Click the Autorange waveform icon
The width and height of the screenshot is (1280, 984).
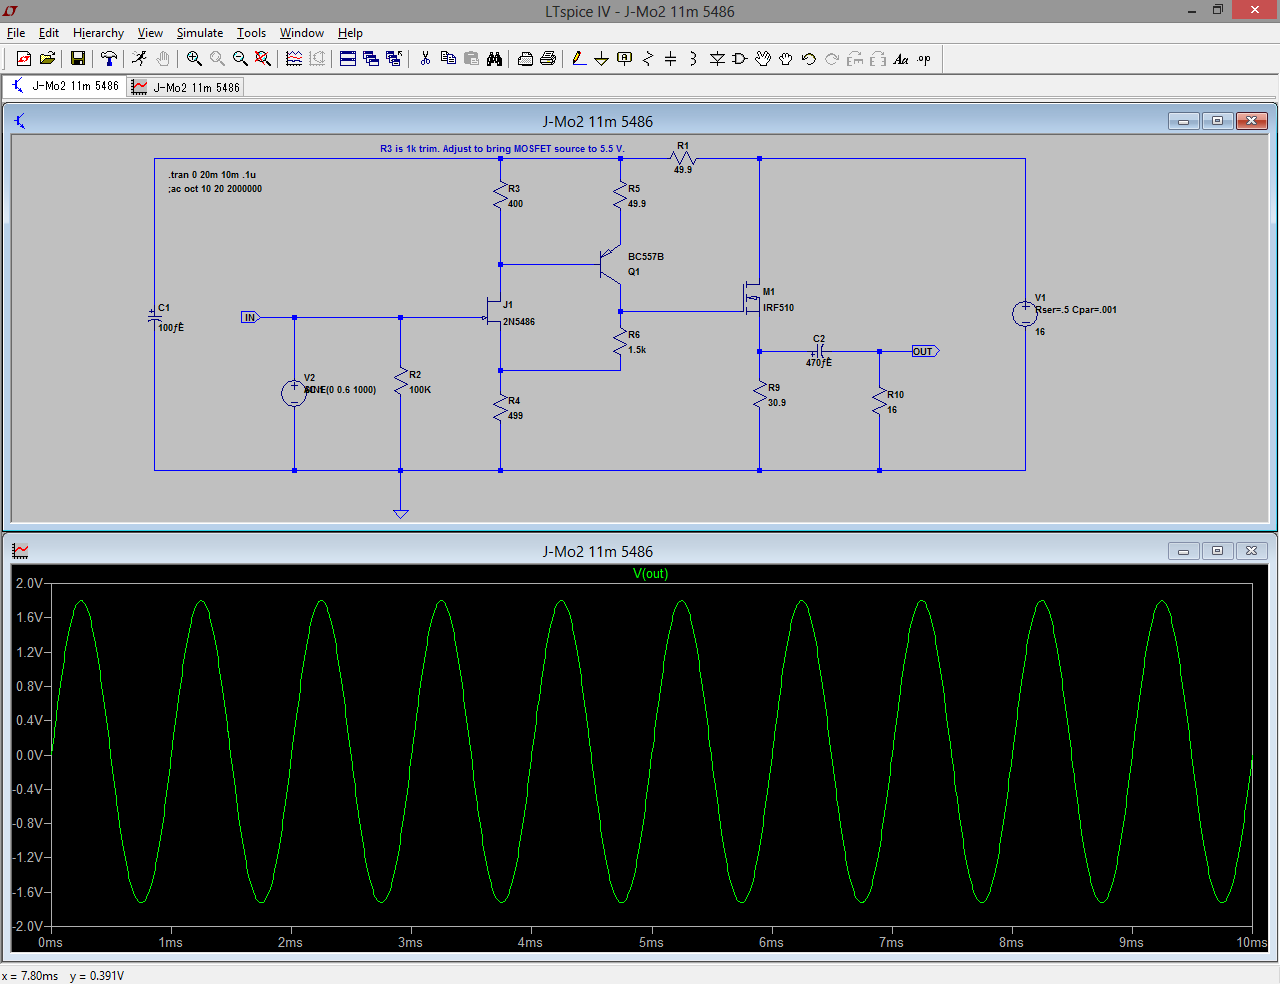pos(294,59)
